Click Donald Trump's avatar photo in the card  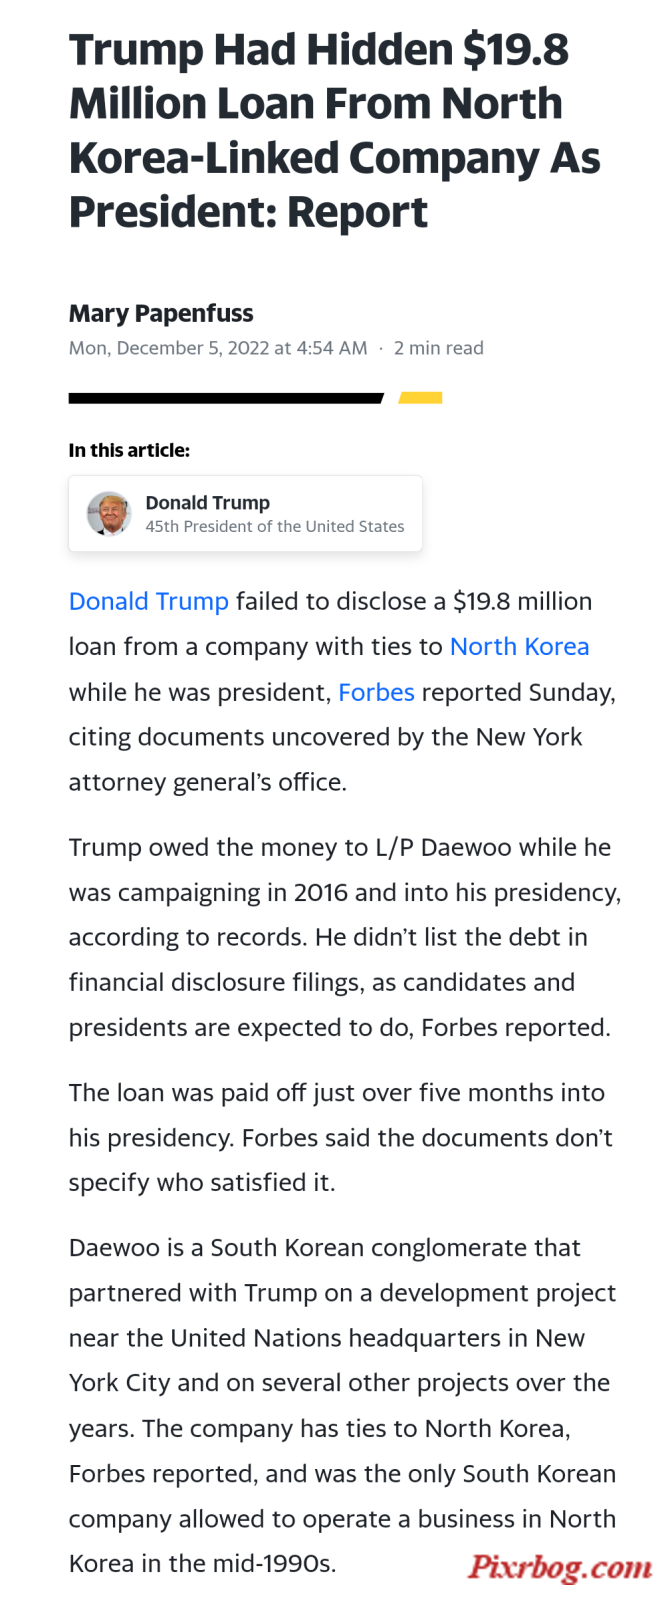pyautogui.click(x=109, y=514)
